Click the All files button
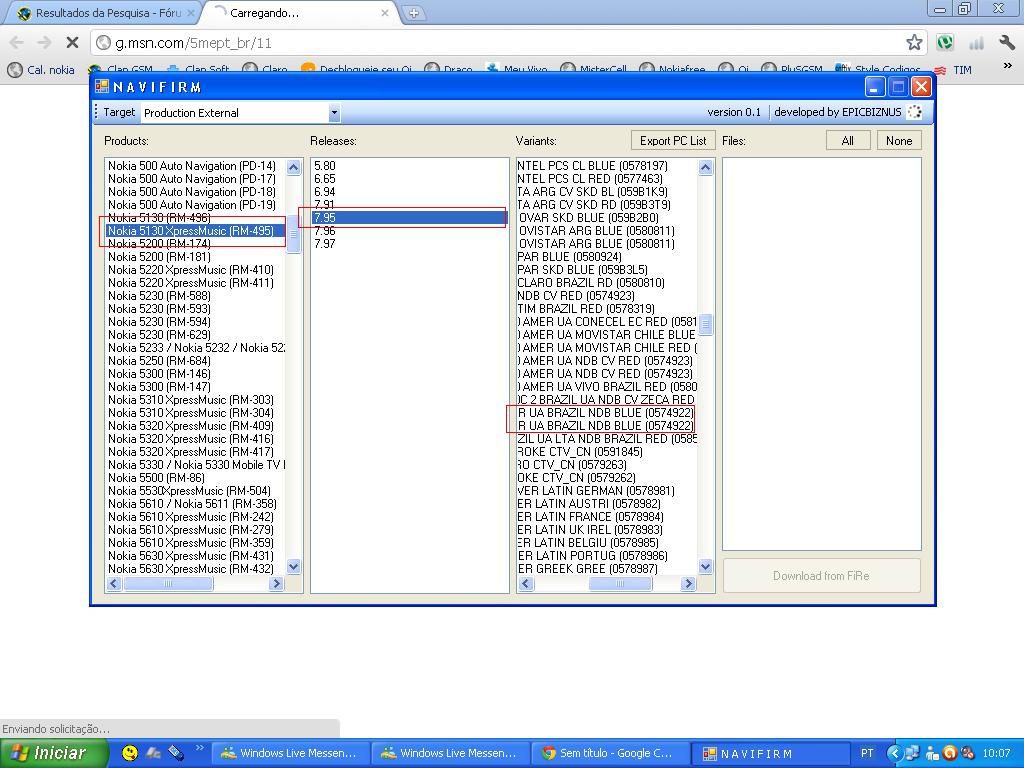 (x=848, y=140)
